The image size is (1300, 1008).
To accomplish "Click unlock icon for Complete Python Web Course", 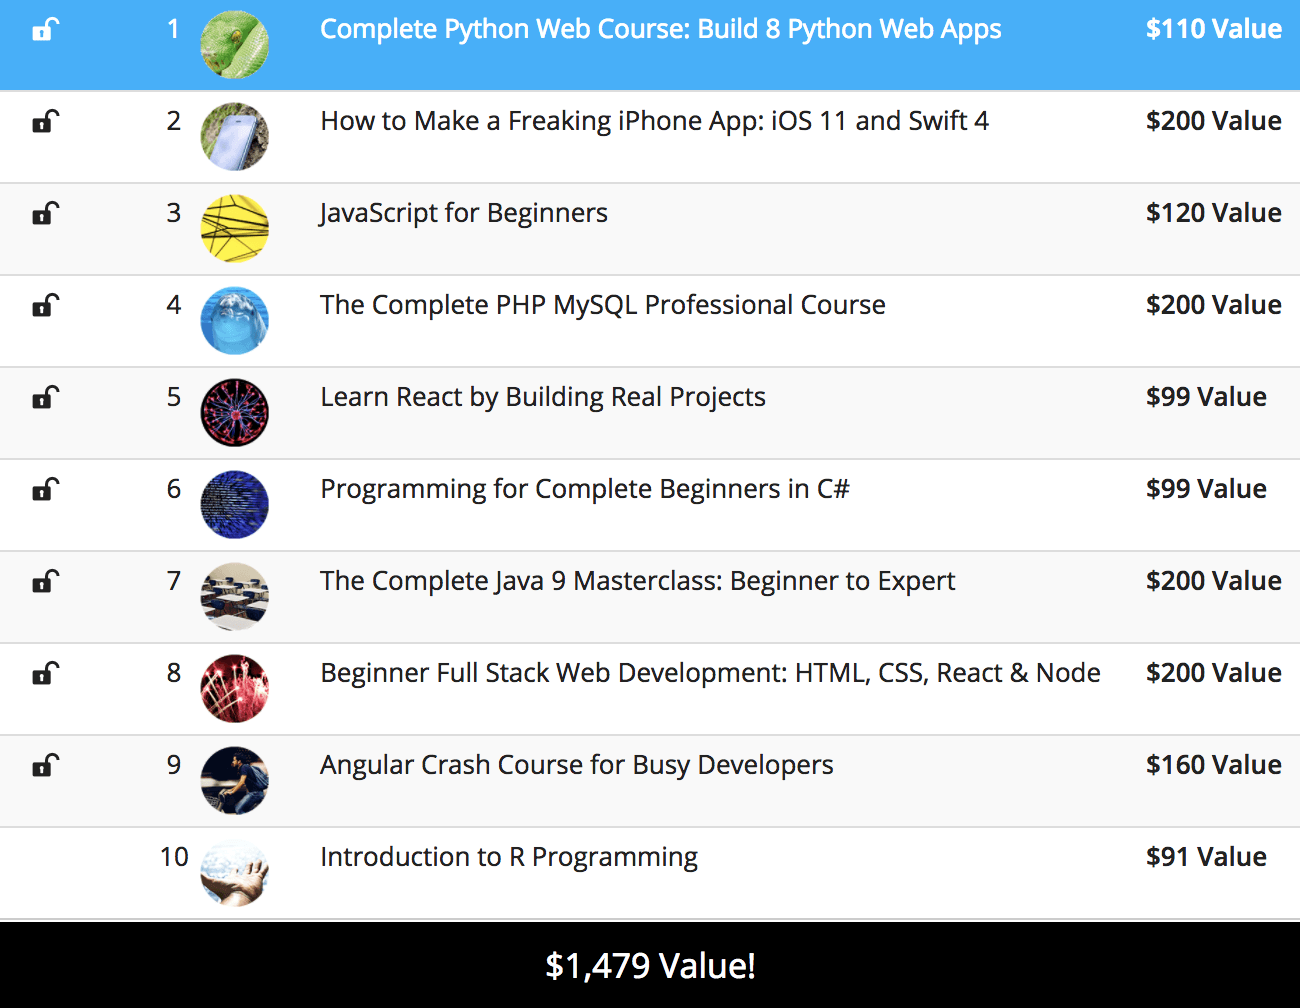I will (x=45, y=30).
